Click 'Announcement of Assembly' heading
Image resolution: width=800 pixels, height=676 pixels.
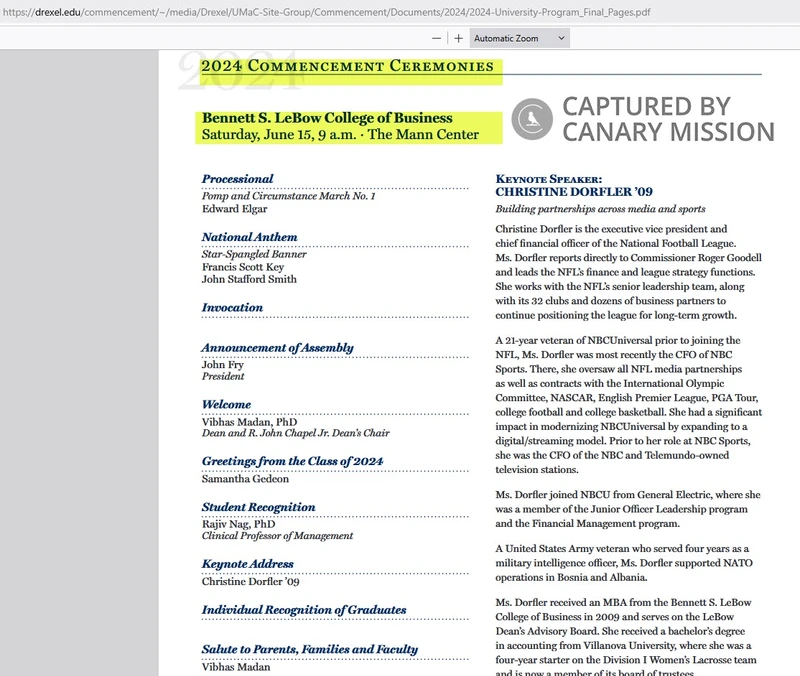[x=278, y=348]
